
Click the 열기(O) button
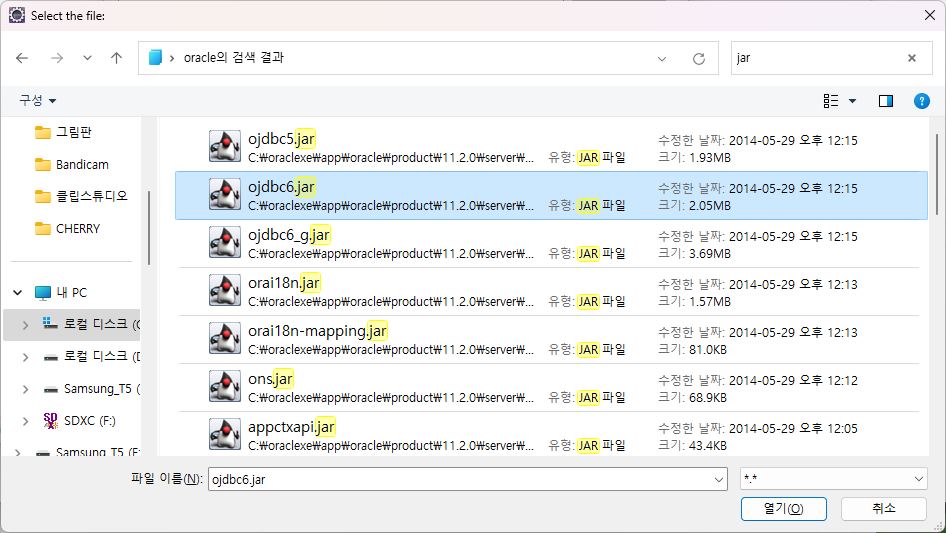783,509
